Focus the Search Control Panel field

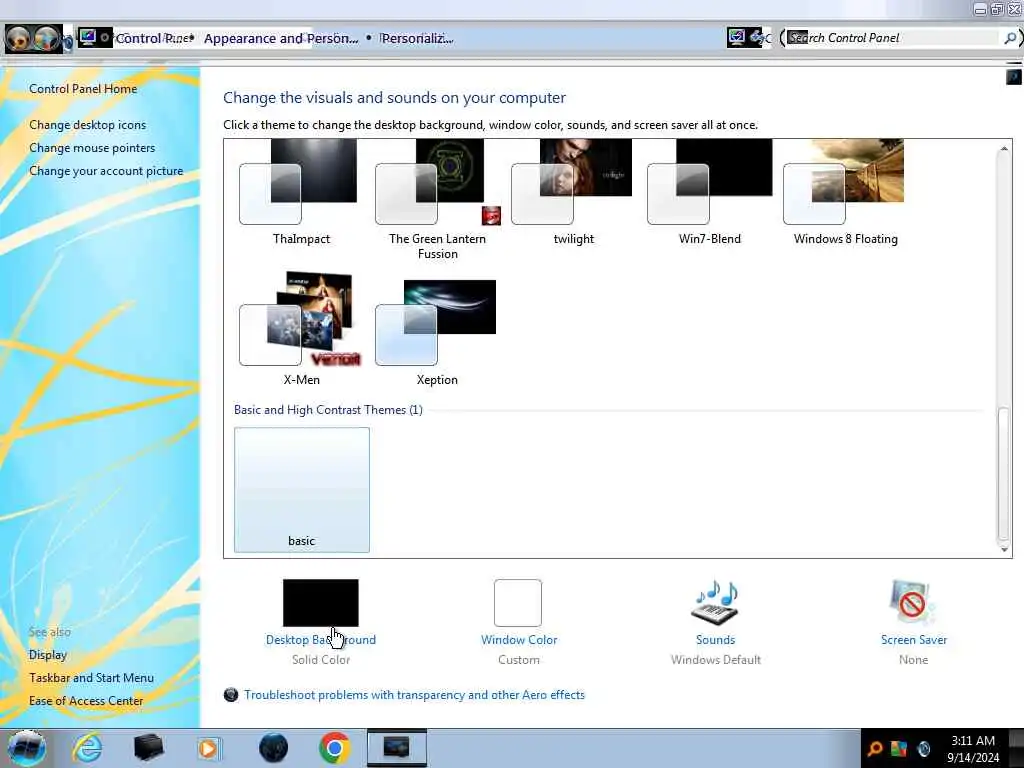click(x=893, y=38)
